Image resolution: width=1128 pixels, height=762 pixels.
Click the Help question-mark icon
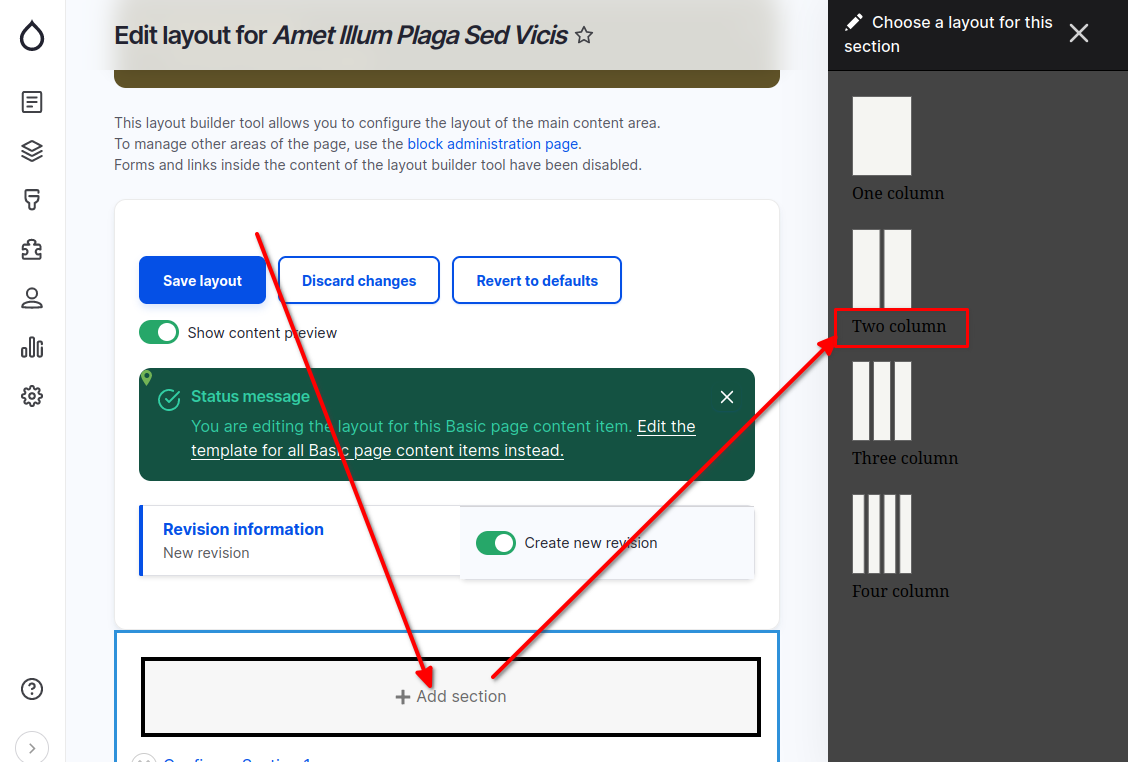tap(32, 688)
